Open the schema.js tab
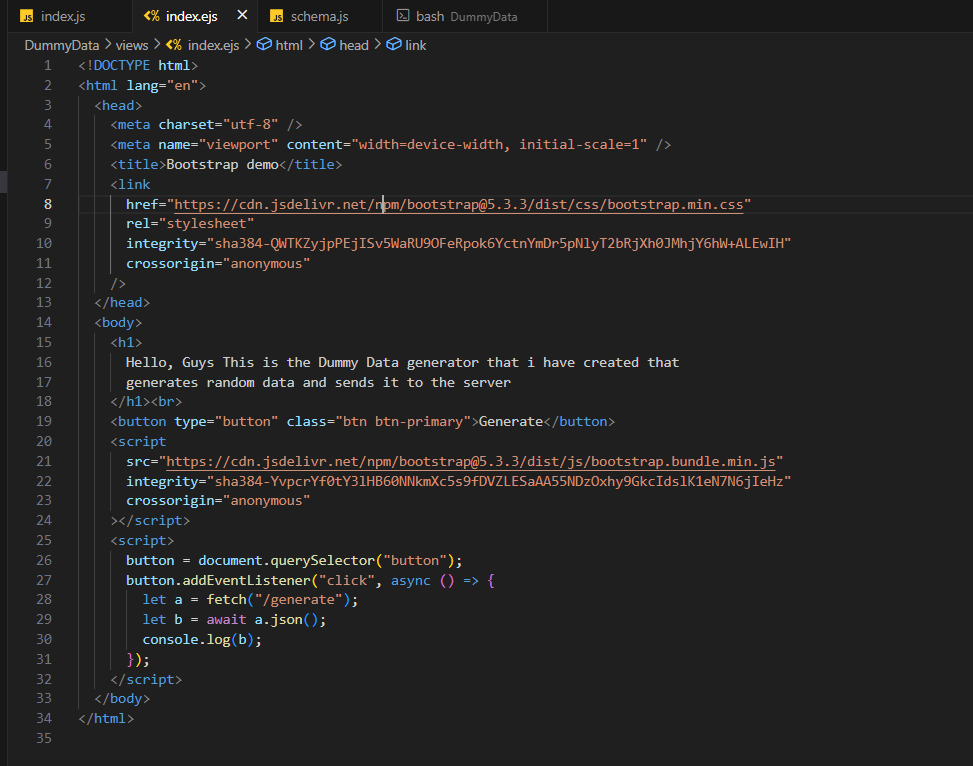The height and width of the screenshot is (766, 973). (x=320, y=16)
